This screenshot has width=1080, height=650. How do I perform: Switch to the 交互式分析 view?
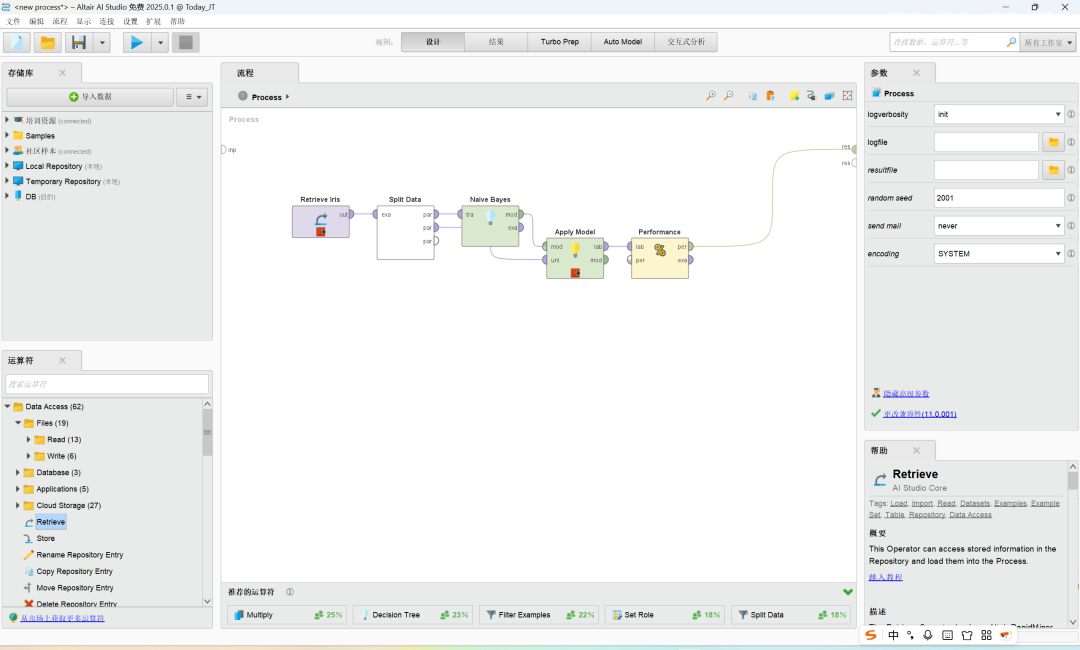click(686, 42)
